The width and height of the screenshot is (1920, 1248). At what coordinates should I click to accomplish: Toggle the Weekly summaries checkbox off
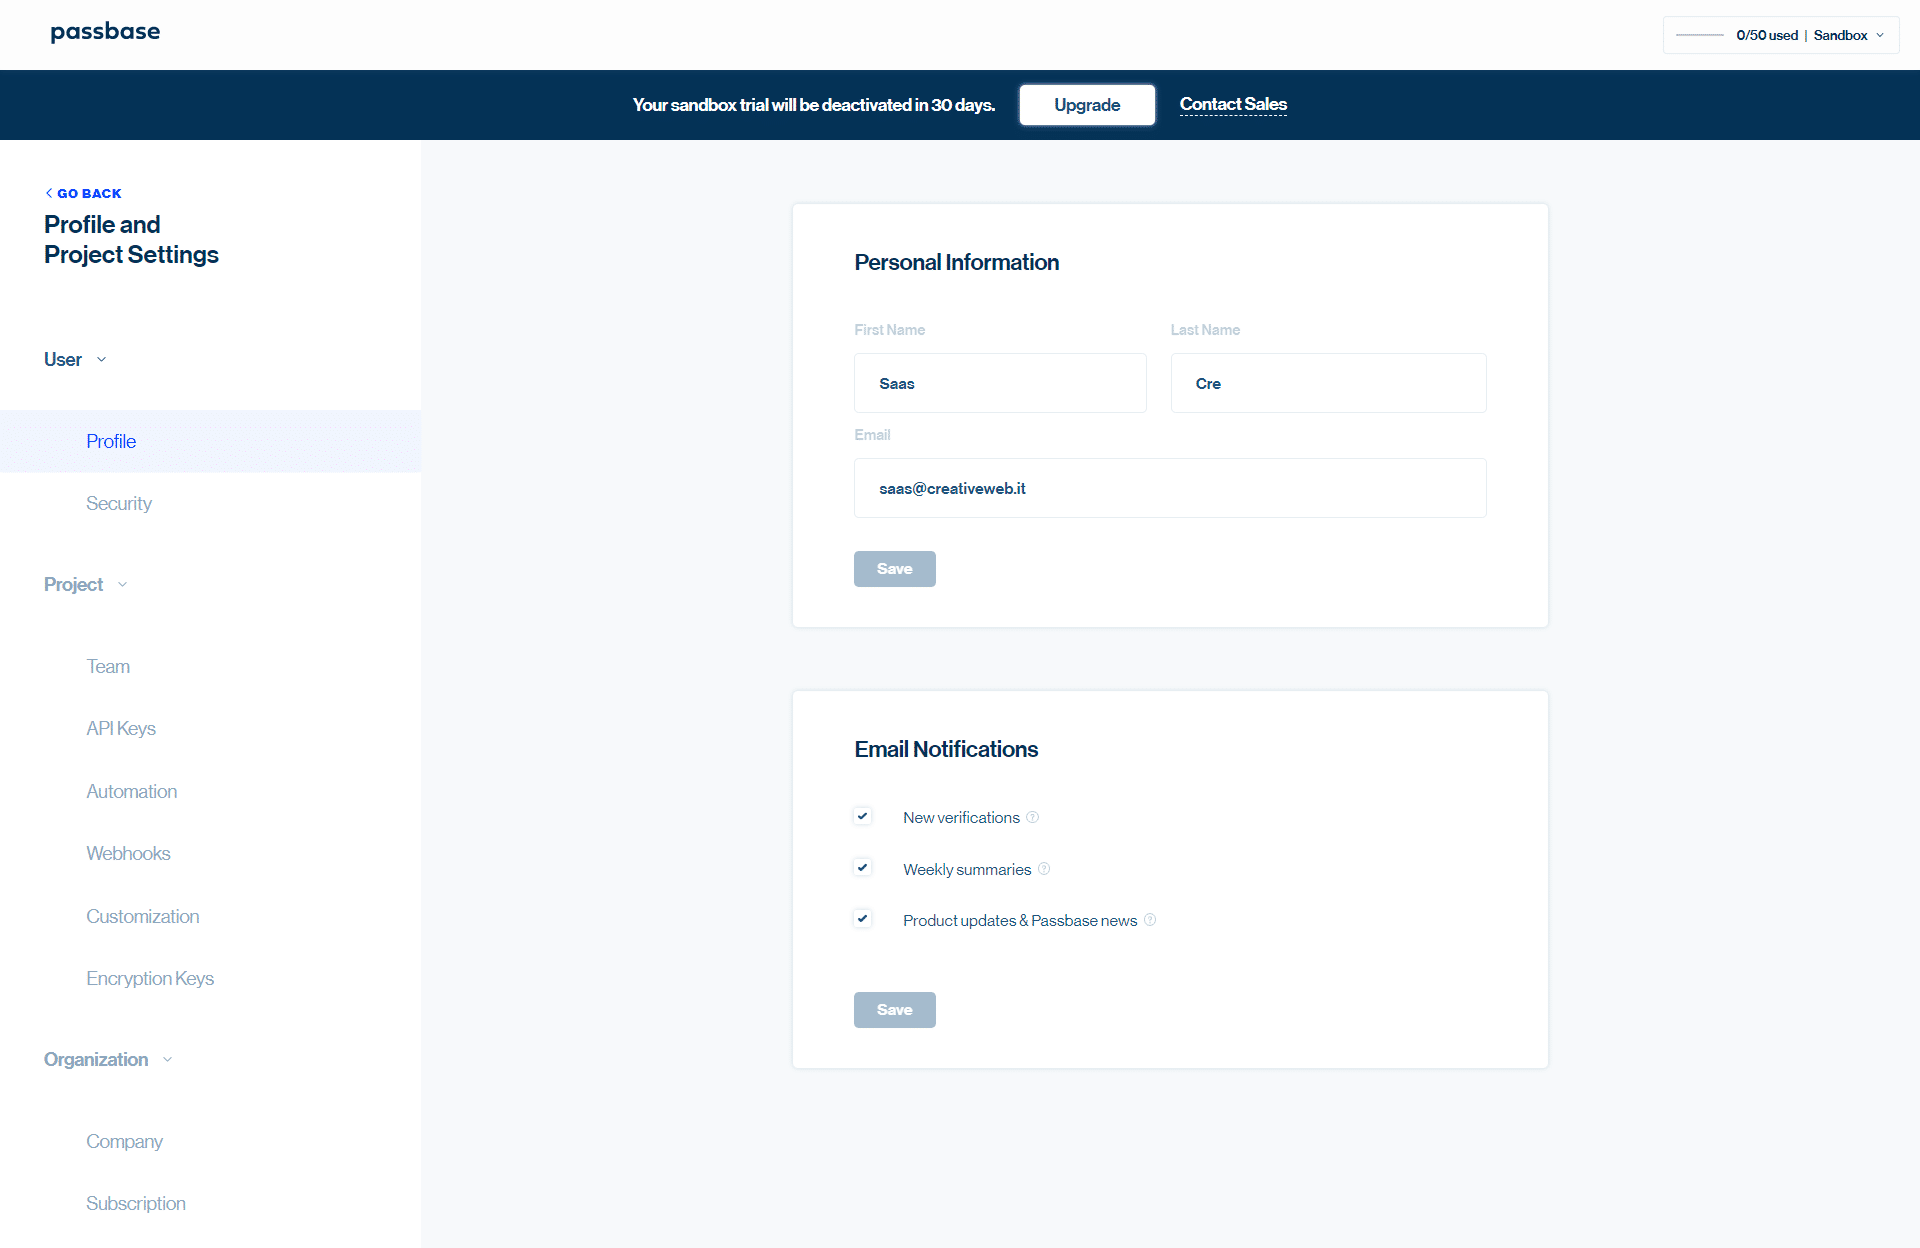[x=863, y=867]
